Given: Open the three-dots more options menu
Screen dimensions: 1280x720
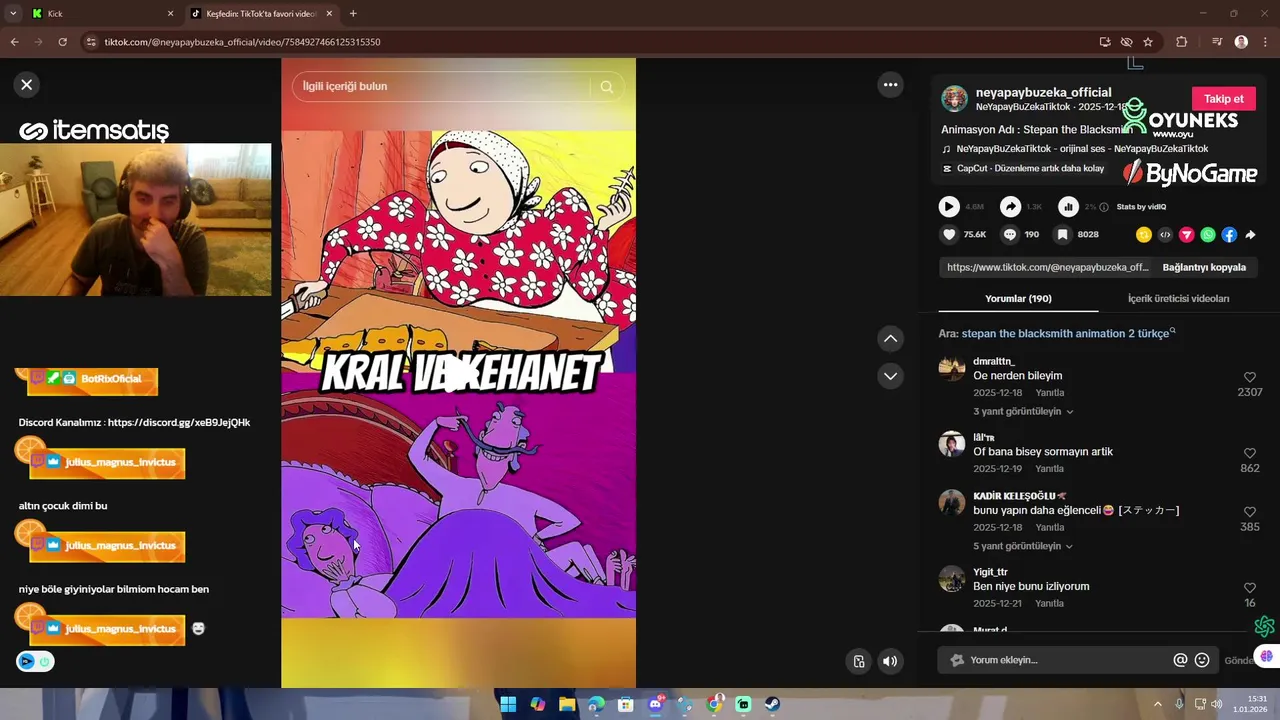Looking at the screenshot, I should coord(890,85).
